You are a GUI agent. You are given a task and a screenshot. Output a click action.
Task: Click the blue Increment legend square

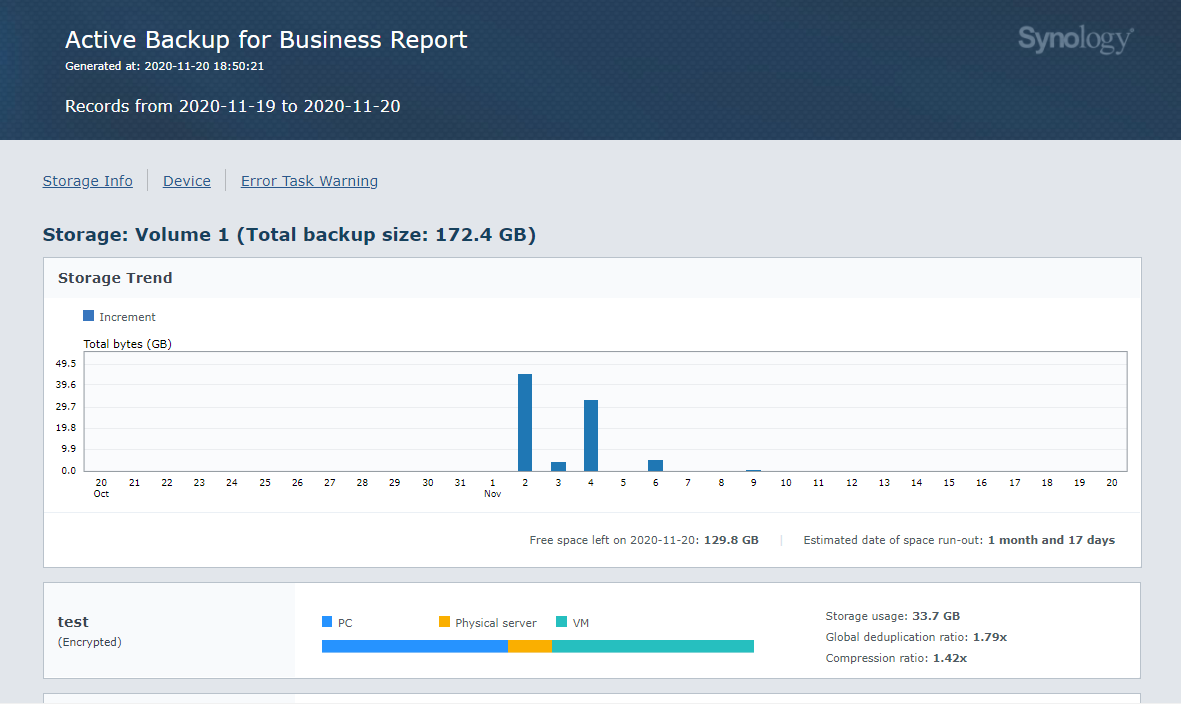tap(90, 316)
